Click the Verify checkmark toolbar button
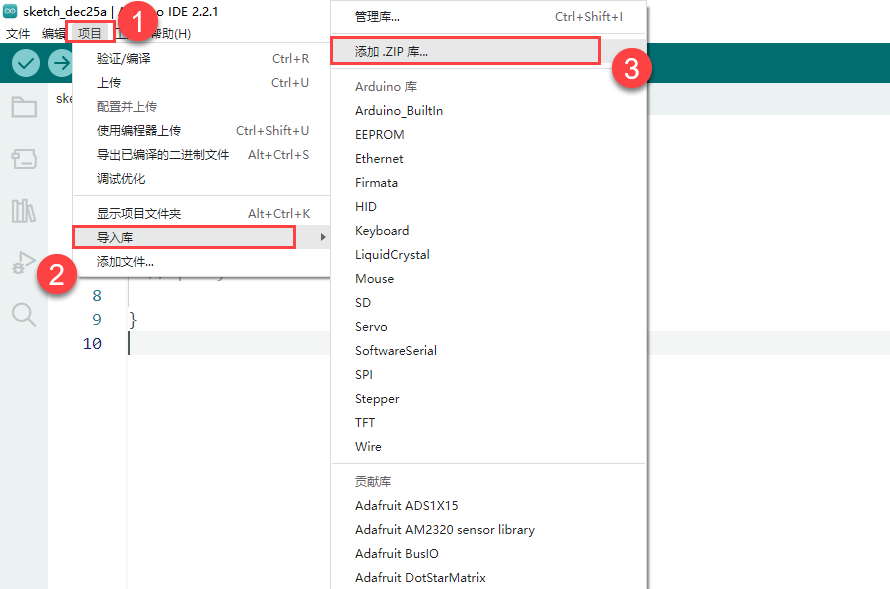Screen dimensions: 890x589 26,63
